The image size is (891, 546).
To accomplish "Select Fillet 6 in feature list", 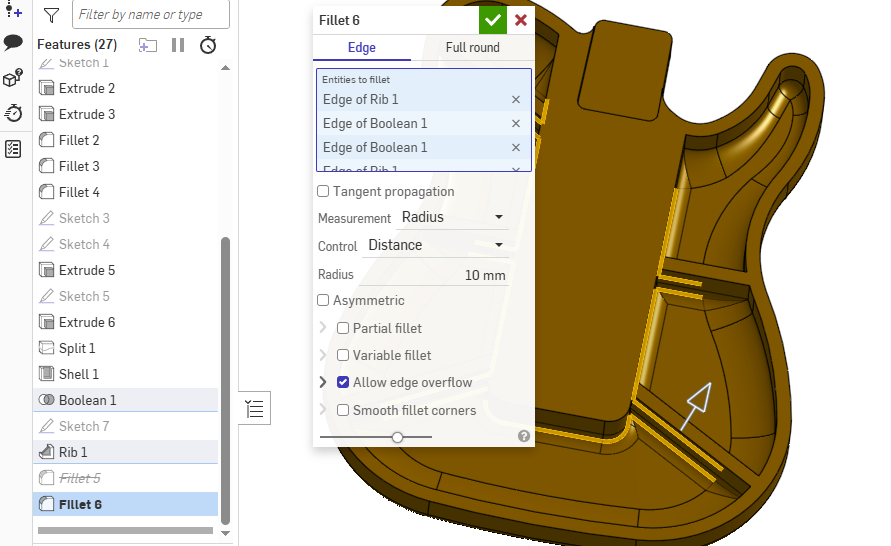I will coord(126,505).
